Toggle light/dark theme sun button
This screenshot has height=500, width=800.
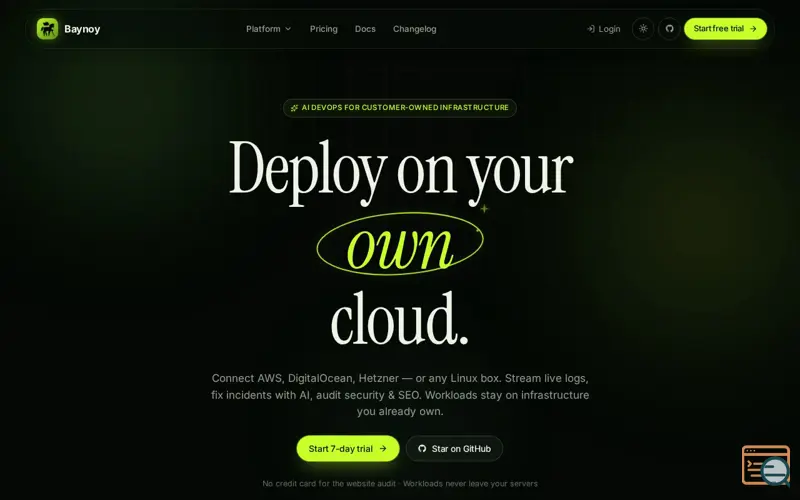(643, 29)
